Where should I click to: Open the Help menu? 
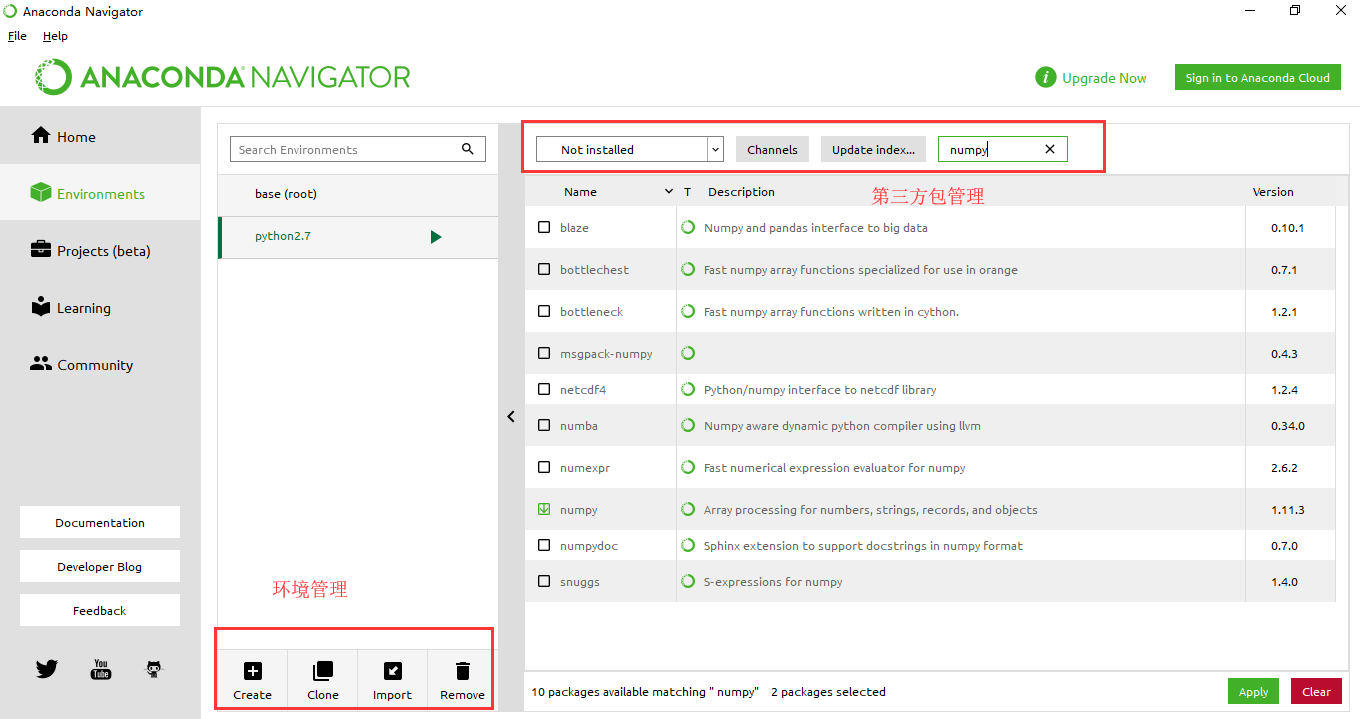[x=55, y=36]
